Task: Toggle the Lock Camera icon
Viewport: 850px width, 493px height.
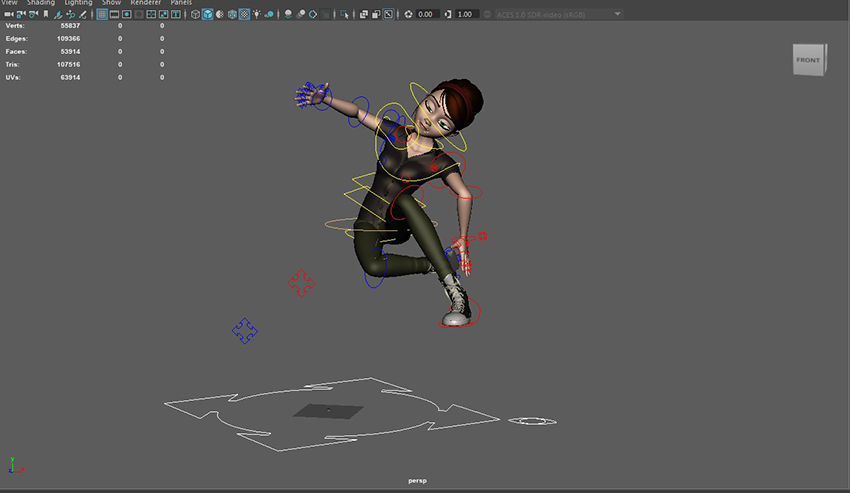Action: click(21, 15)
